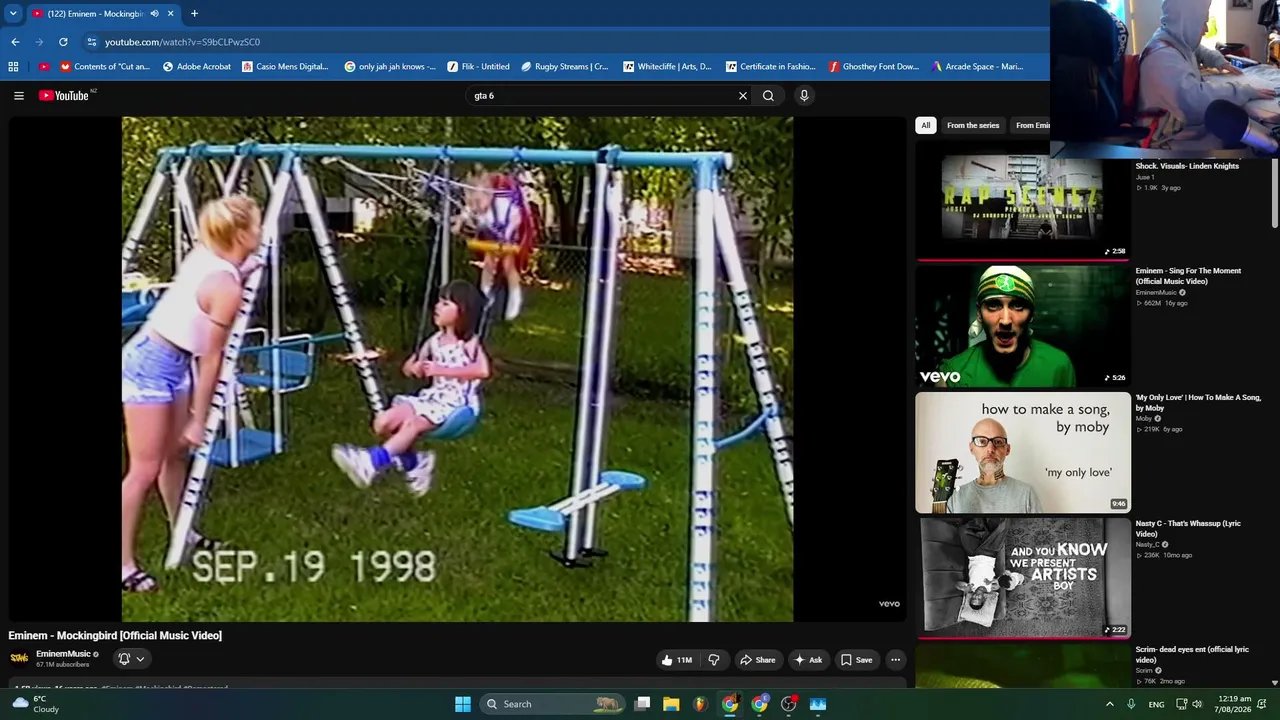Open the 'how to make a song, by moby' thumbnail
This screenshot has width=1280, height=720.
coord(1023,452)
